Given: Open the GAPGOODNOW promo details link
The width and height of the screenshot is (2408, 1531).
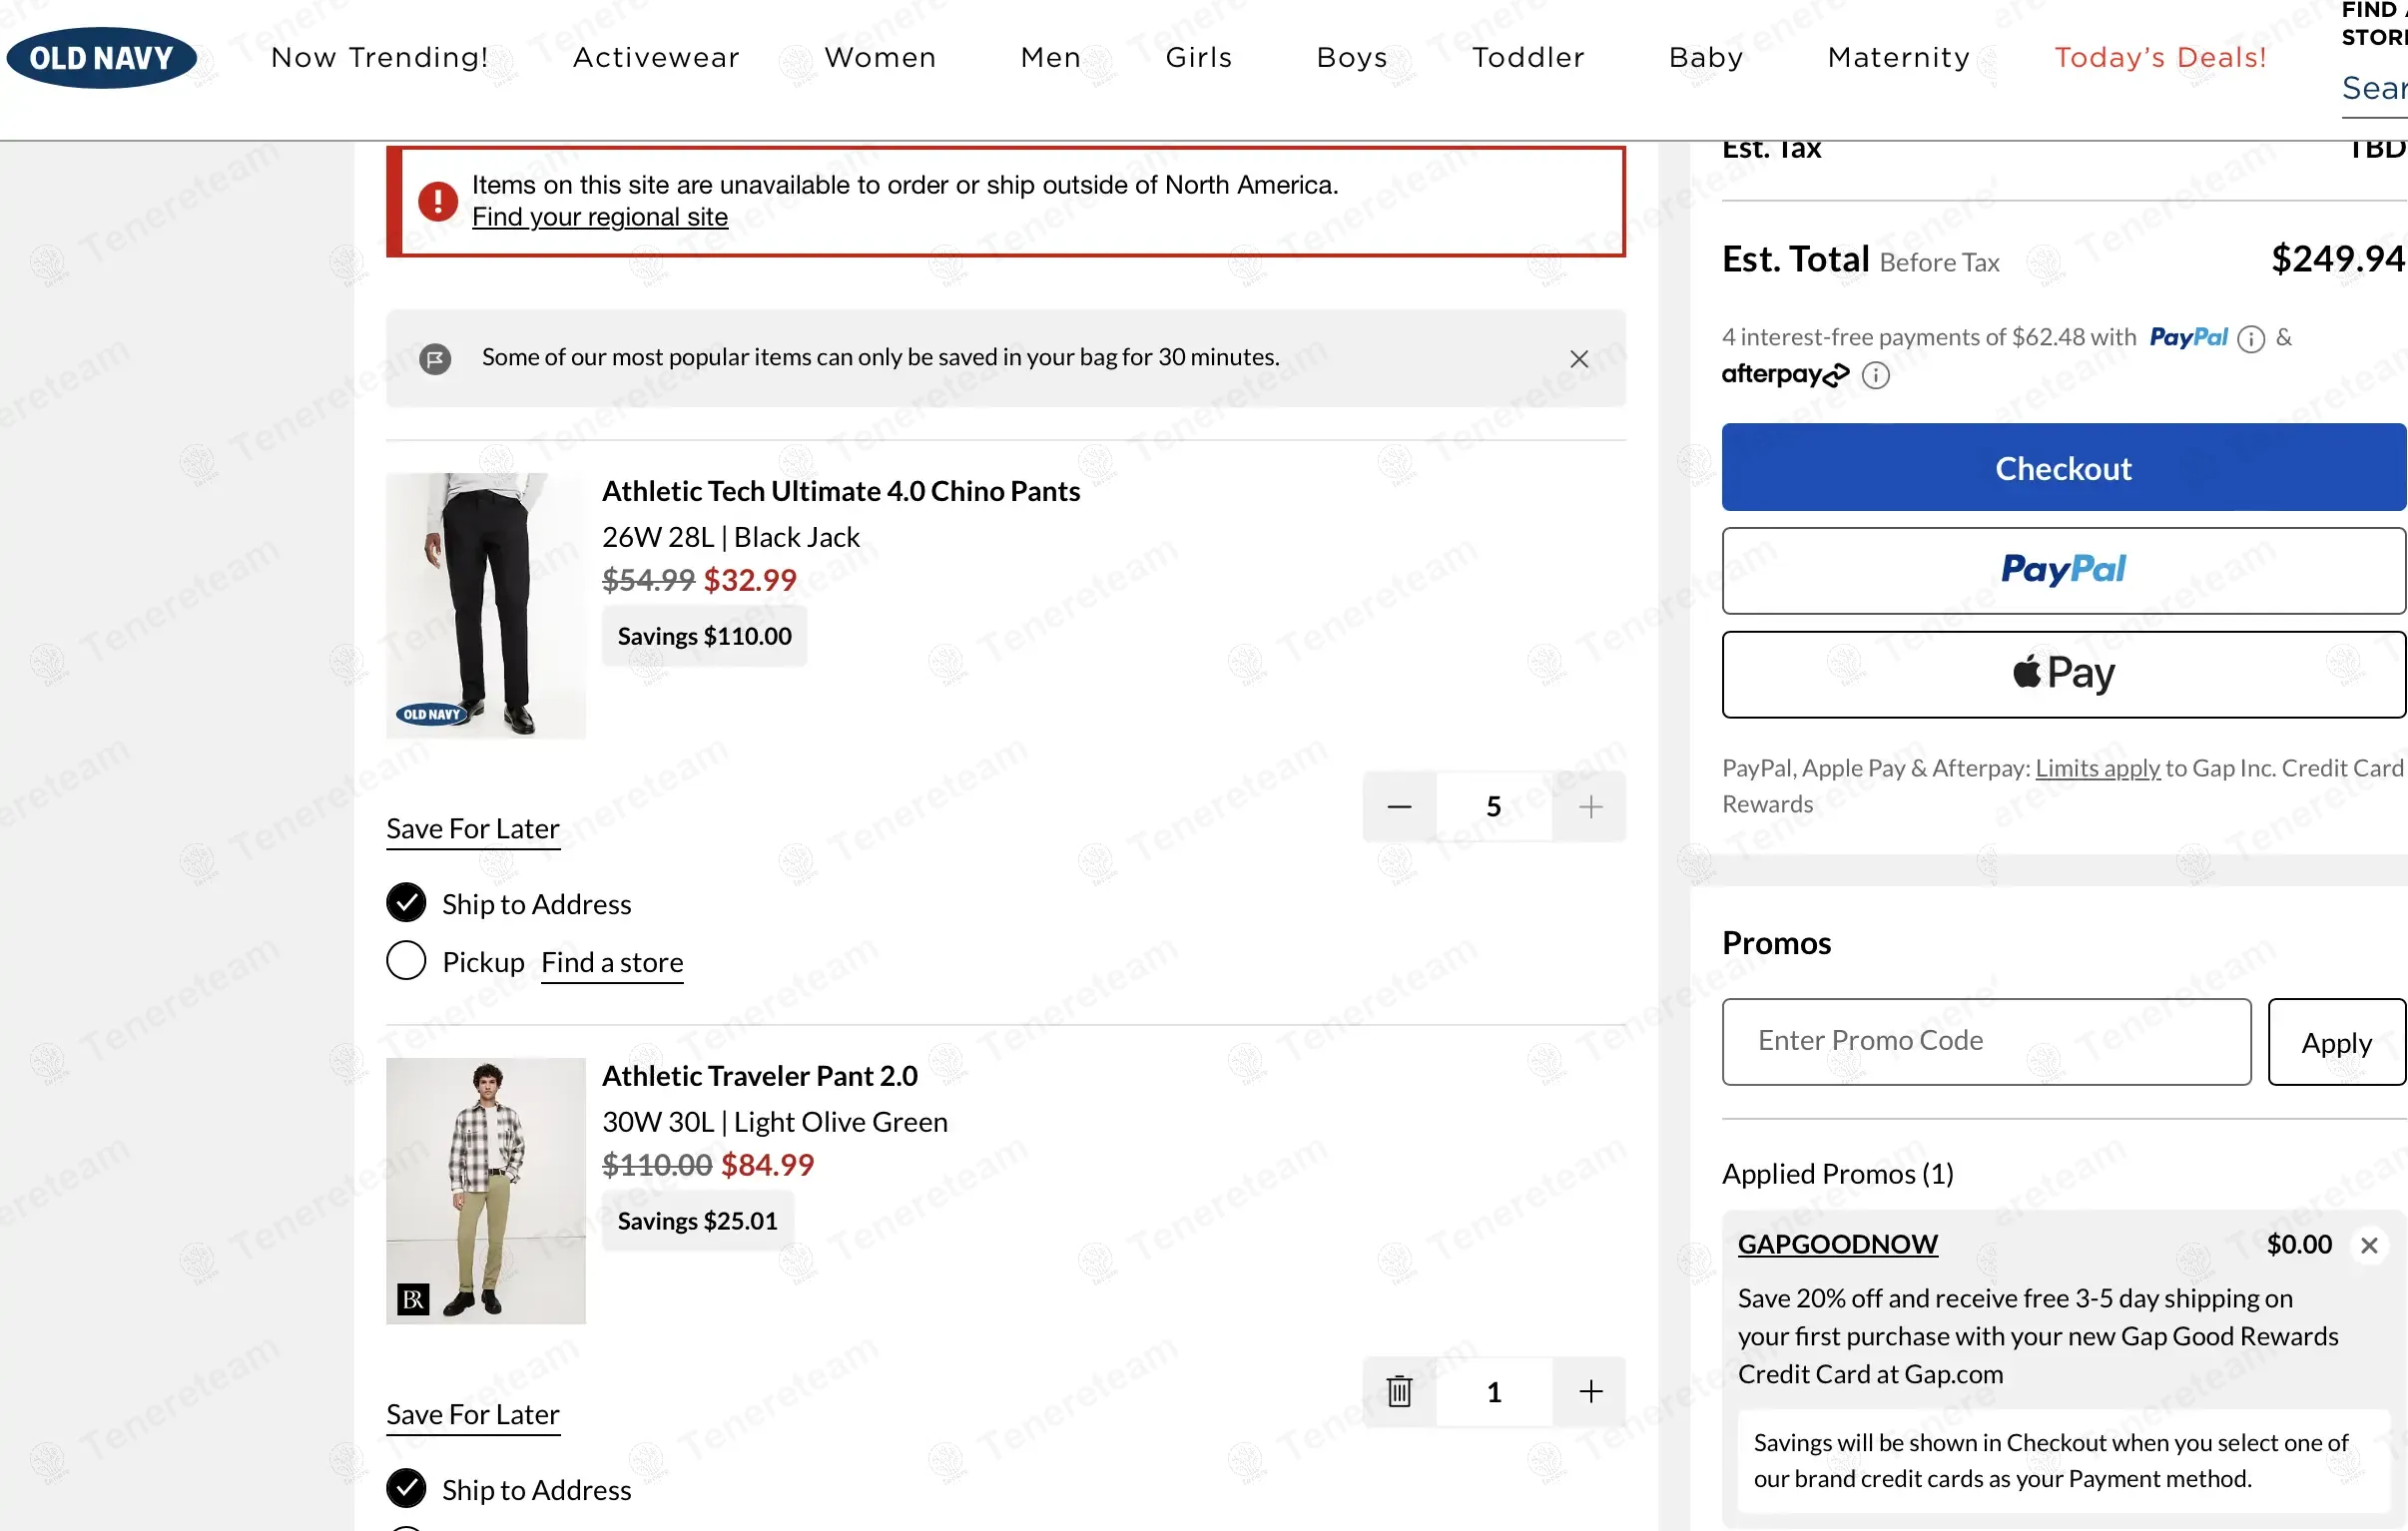Looking at the screenshot, I should point(1837,1244).
